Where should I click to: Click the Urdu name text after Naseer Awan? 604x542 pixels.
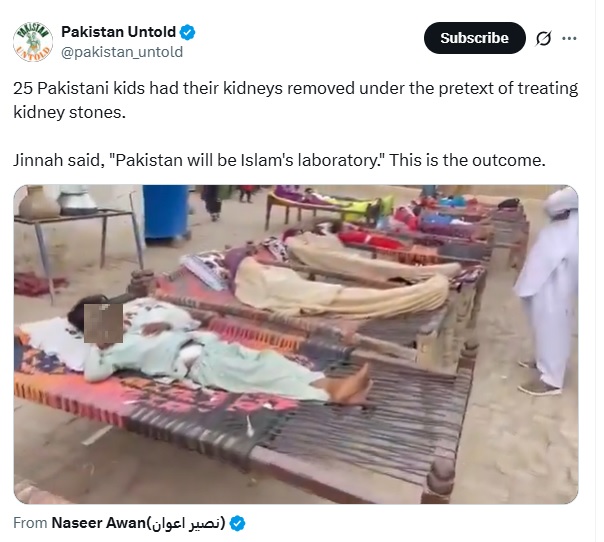pyautogui.click(x=186, y=524)
